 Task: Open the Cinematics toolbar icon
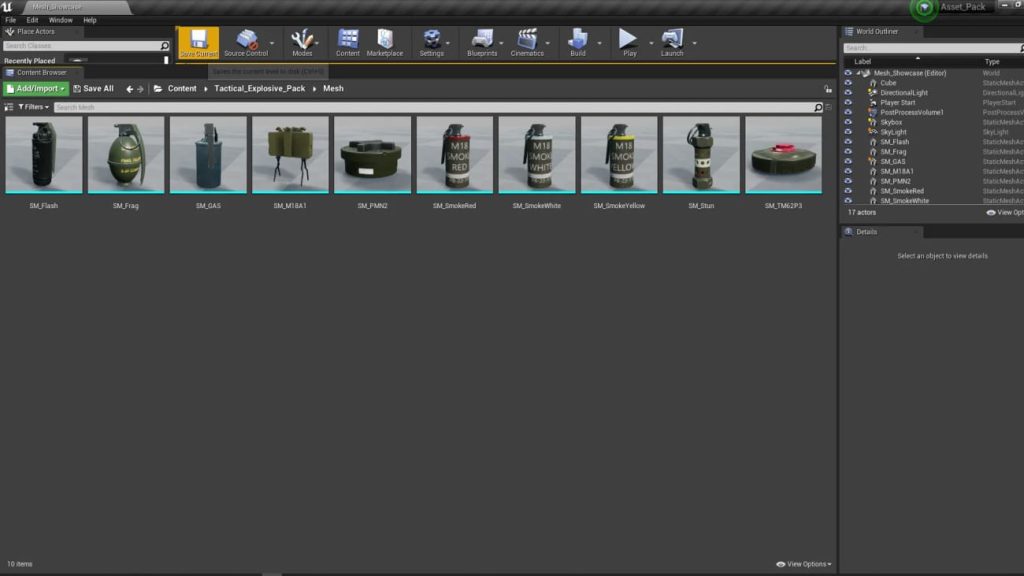point(527,41)
